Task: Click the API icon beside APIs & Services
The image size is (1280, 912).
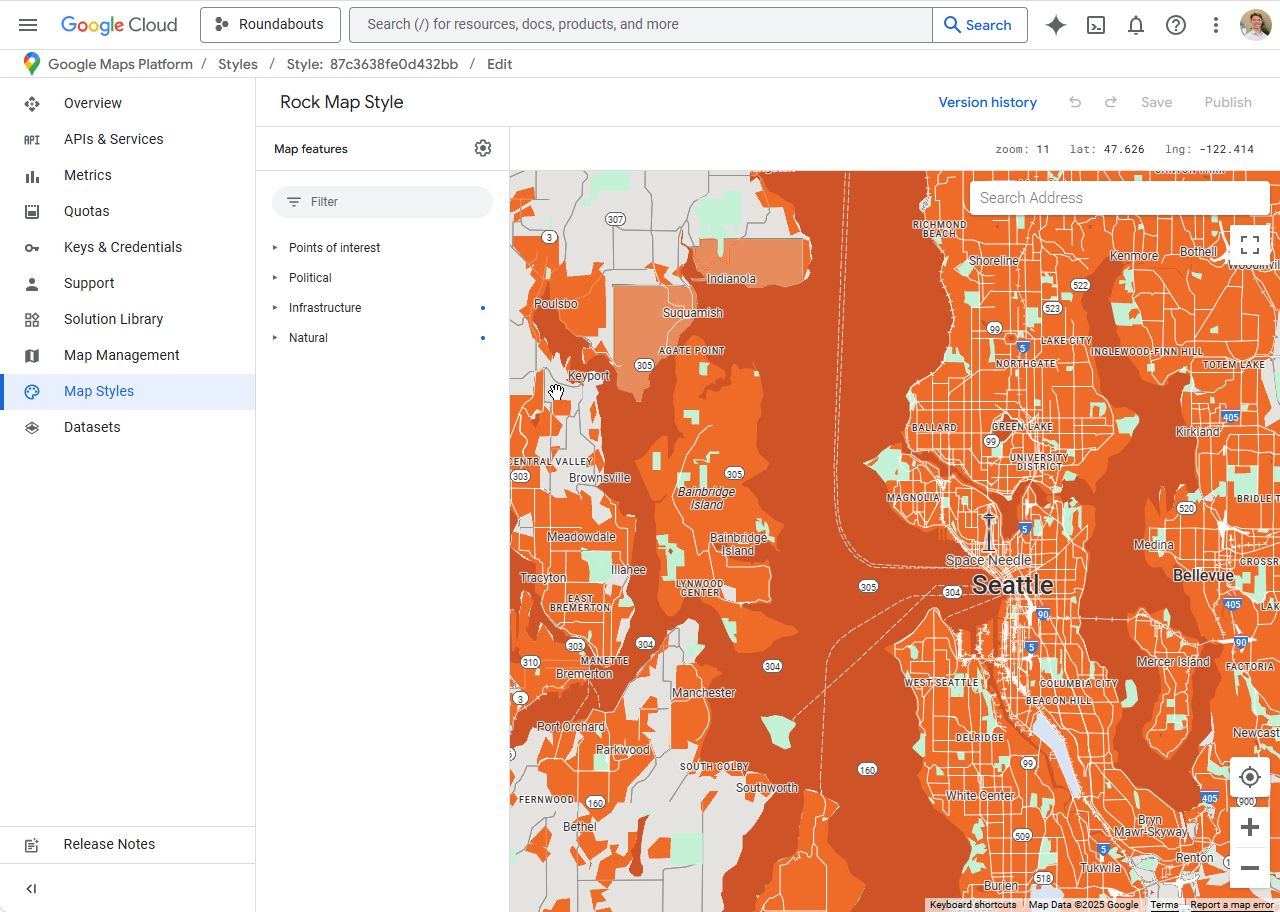Action: click(x=32, y=139)
